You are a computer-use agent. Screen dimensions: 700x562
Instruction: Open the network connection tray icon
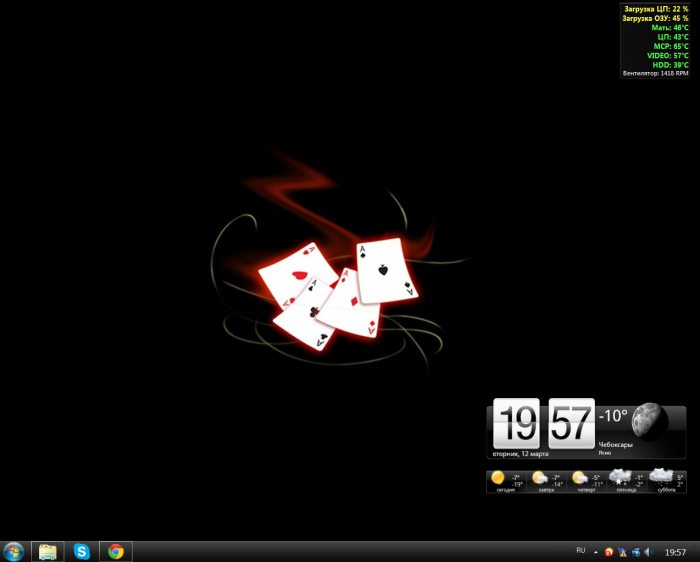[x=636, y=552]
